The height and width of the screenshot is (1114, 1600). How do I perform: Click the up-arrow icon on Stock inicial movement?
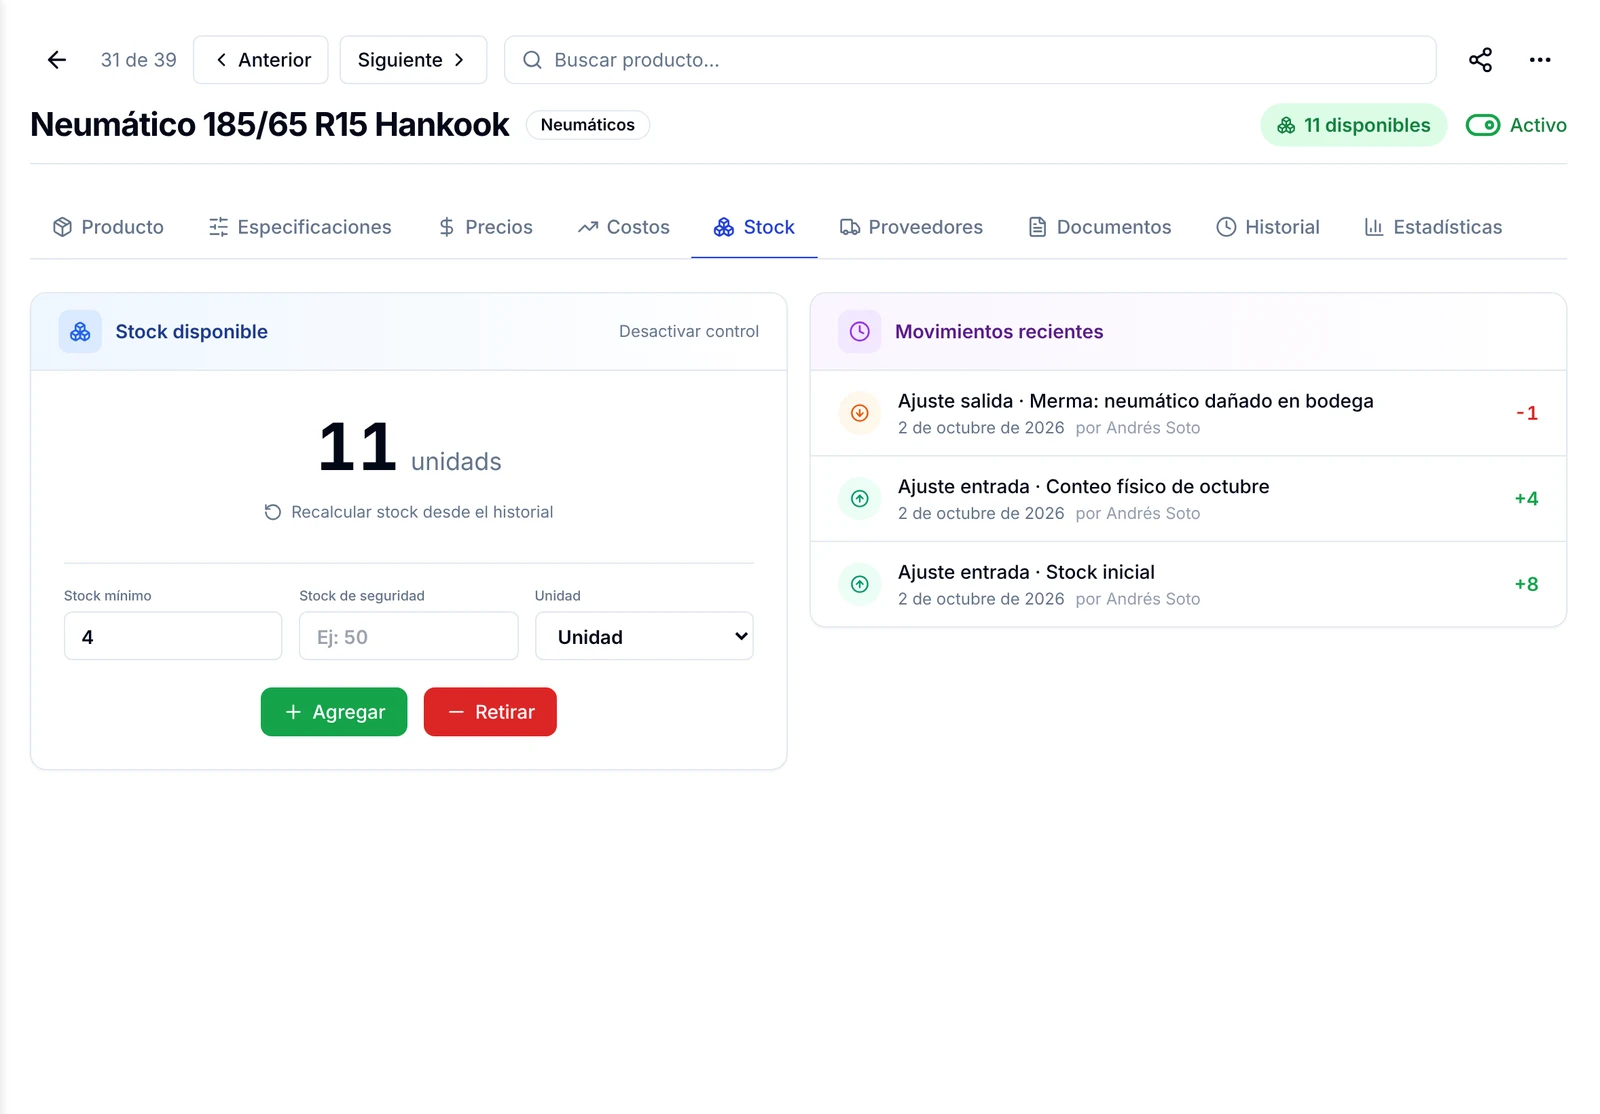[860, 584]
